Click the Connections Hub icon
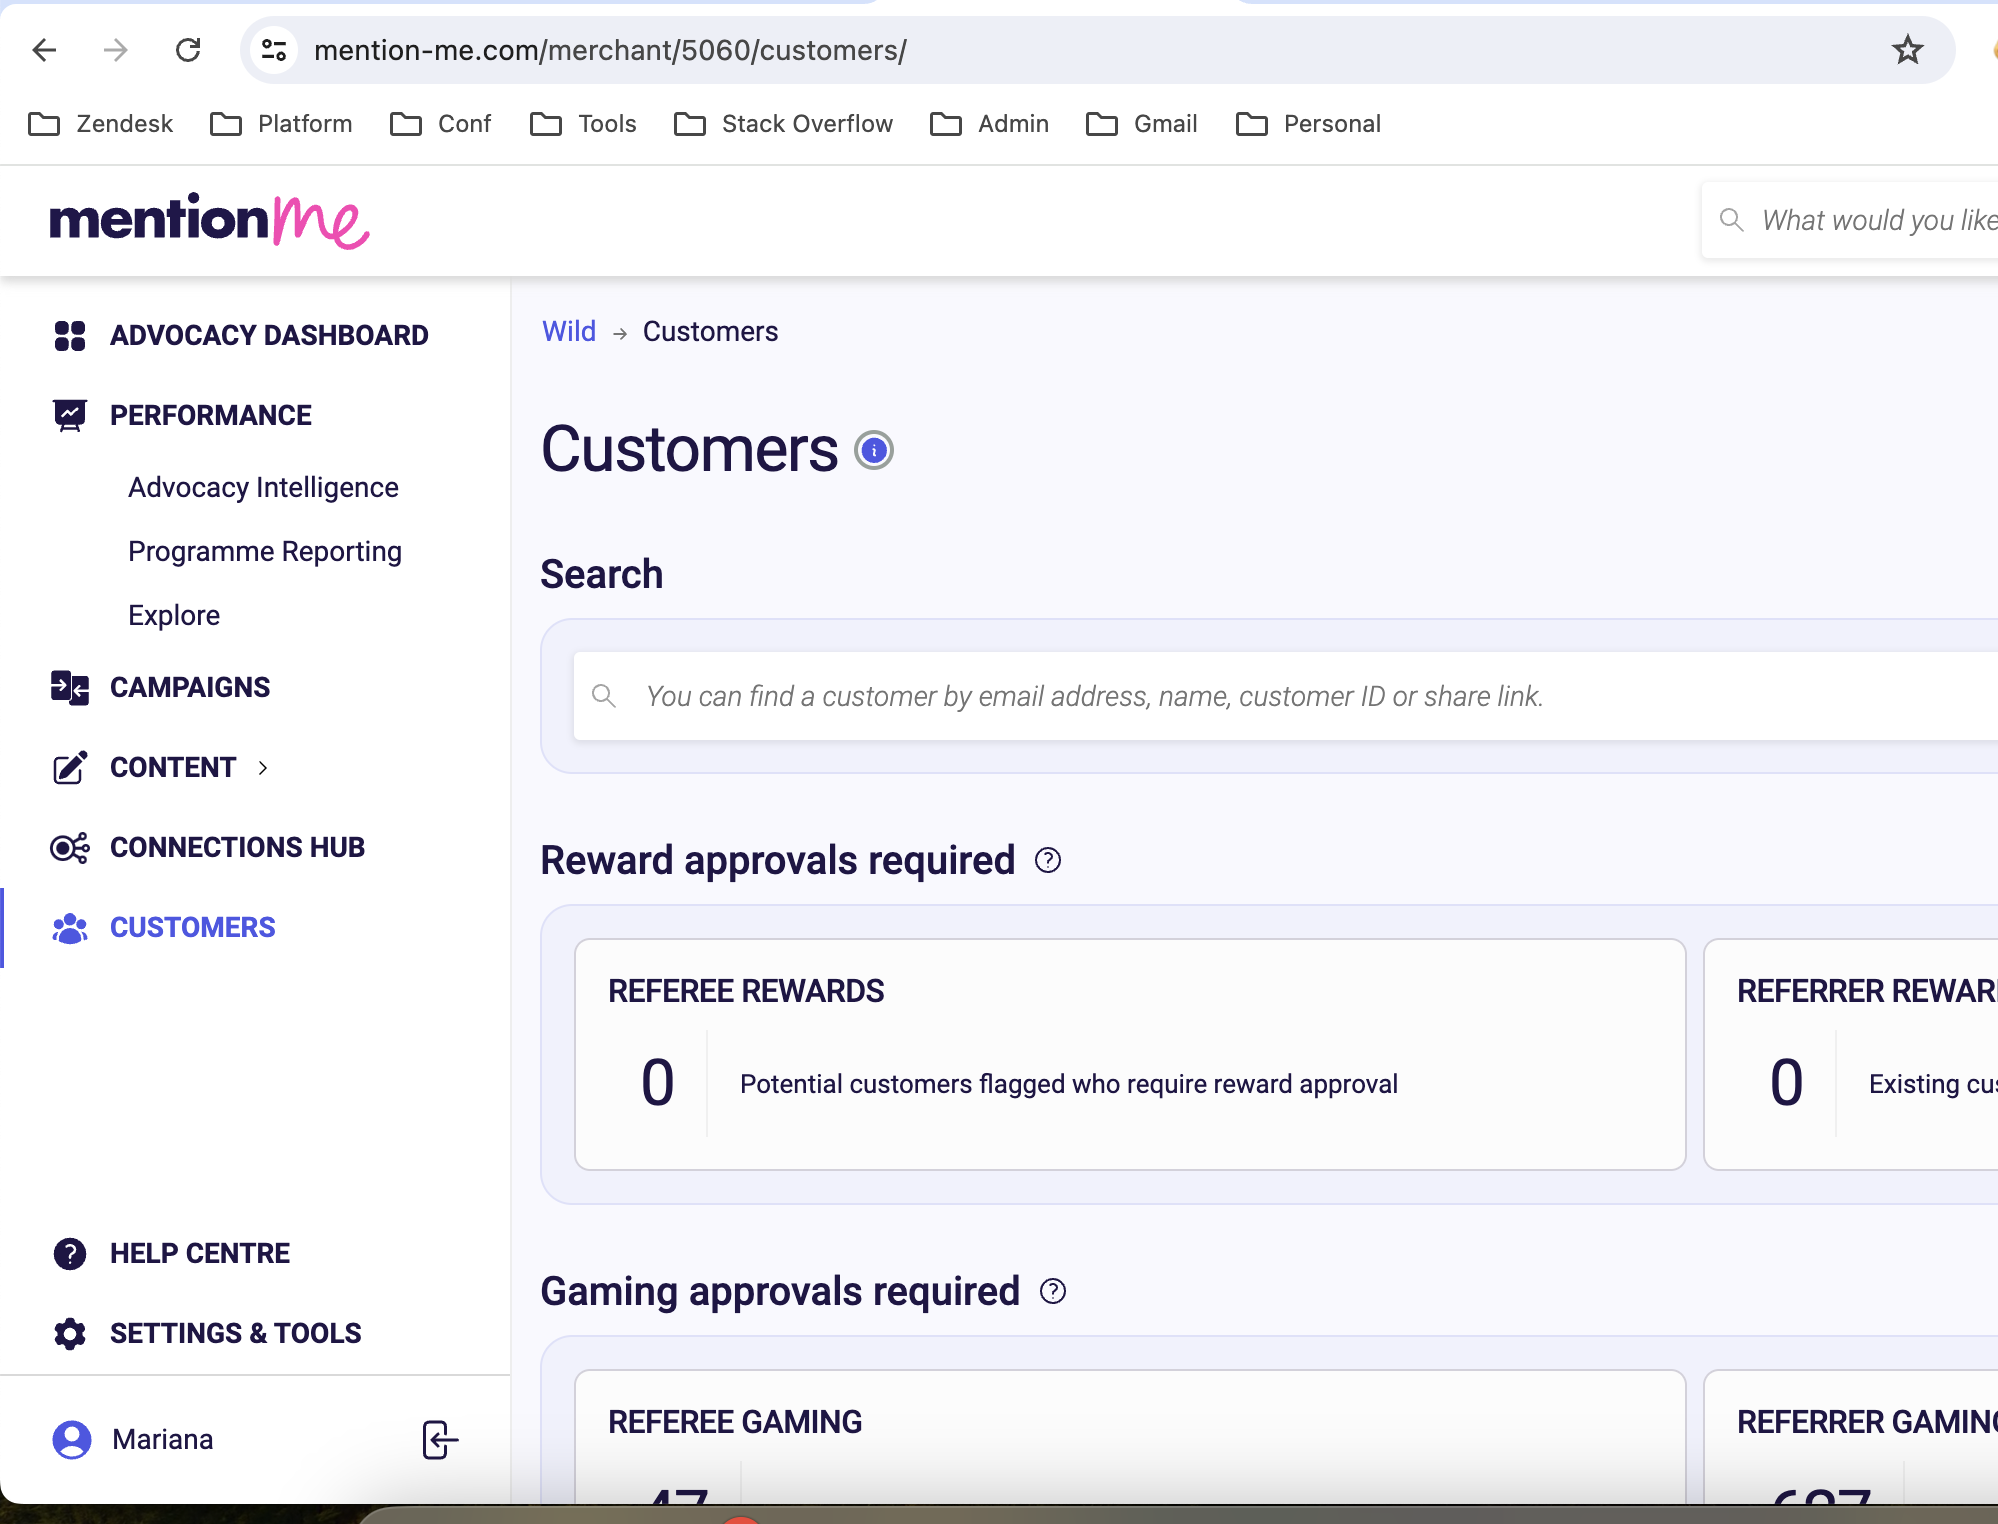The height and width of the screenshot is (1524, 1998). (x=70, y=848)
